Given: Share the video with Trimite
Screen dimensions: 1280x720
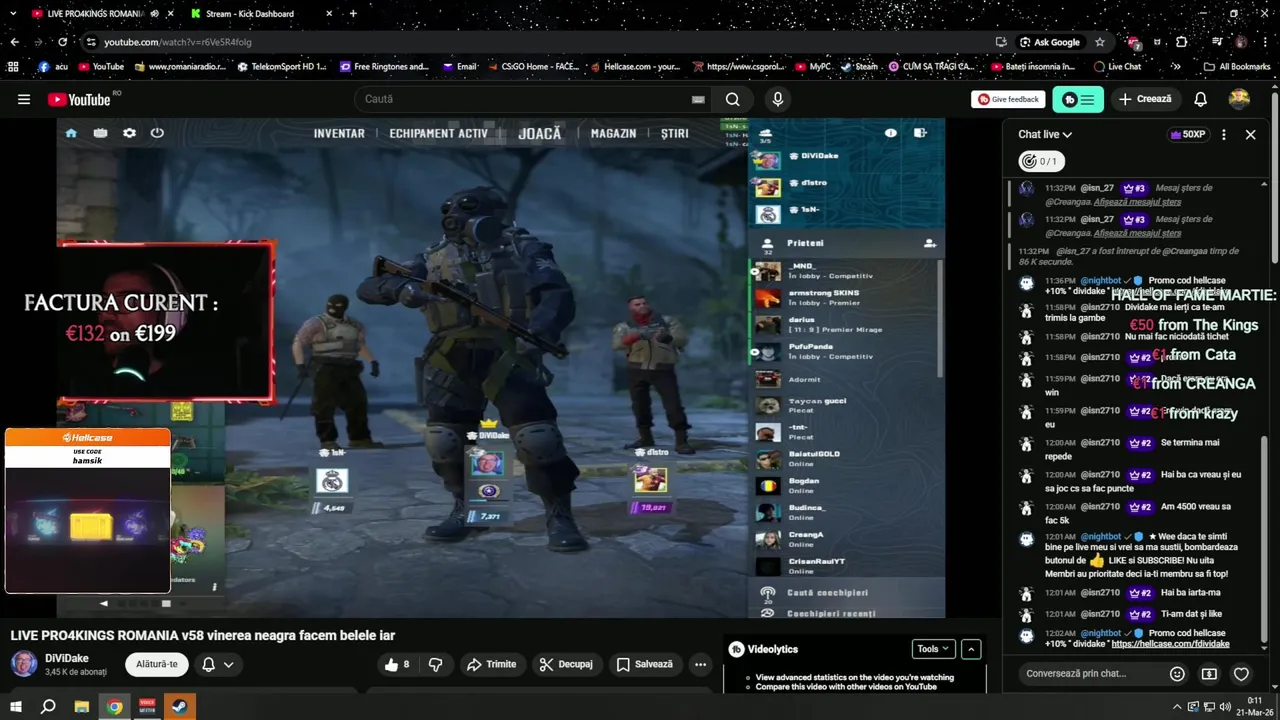Looking at the screenshot, I should point(491,664).
